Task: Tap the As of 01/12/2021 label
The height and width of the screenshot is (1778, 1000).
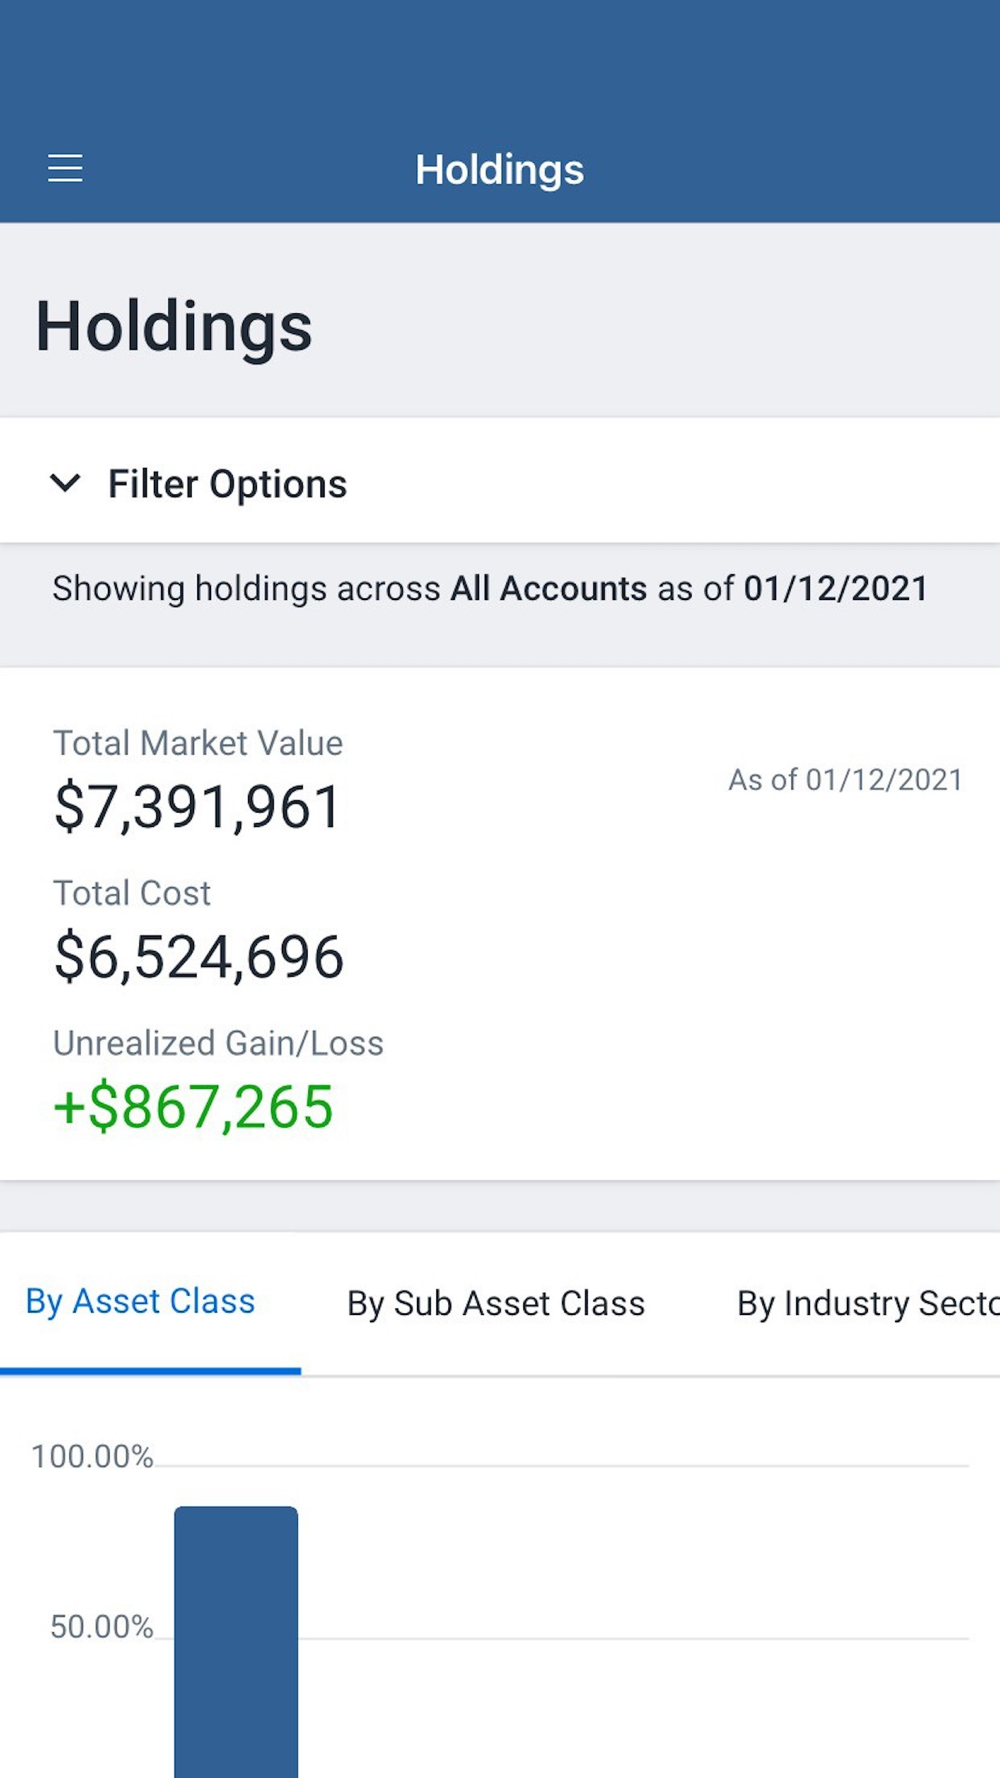Action: pos(845,780)
